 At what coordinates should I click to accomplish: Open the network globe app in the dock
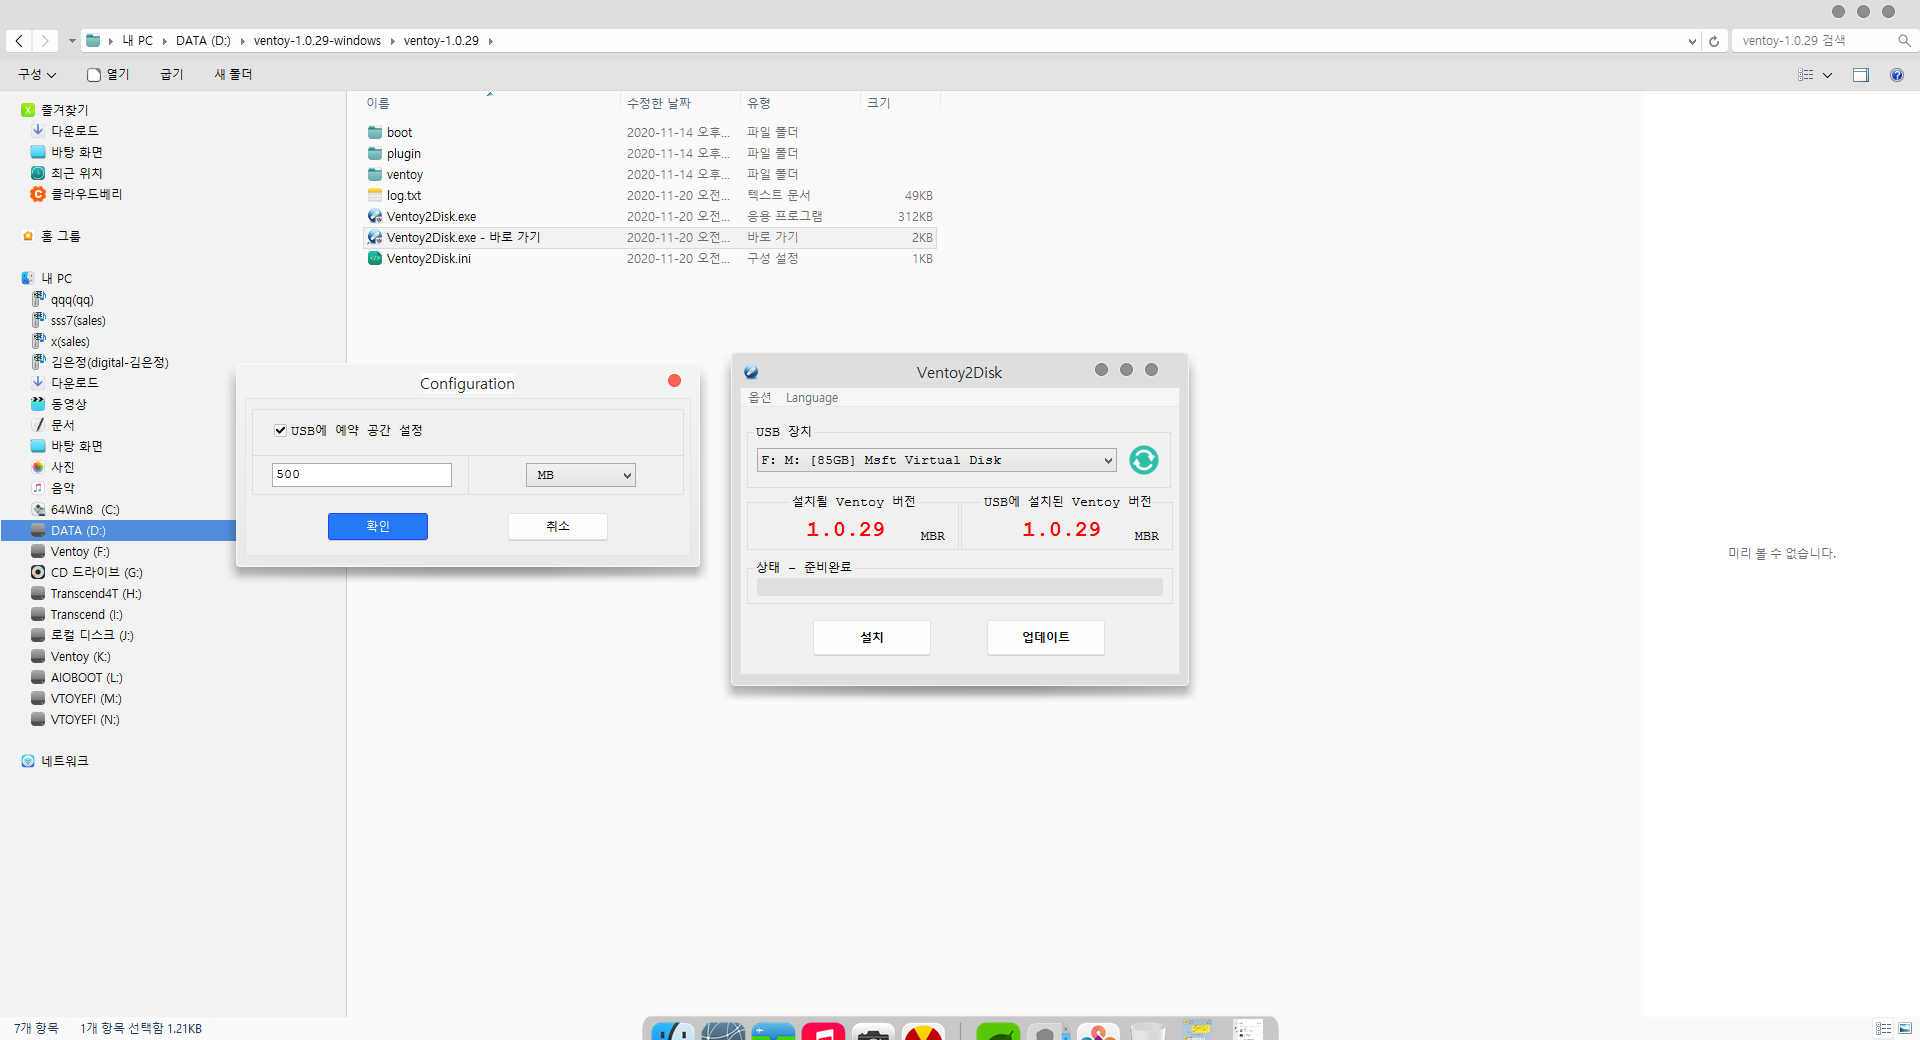723,1031
